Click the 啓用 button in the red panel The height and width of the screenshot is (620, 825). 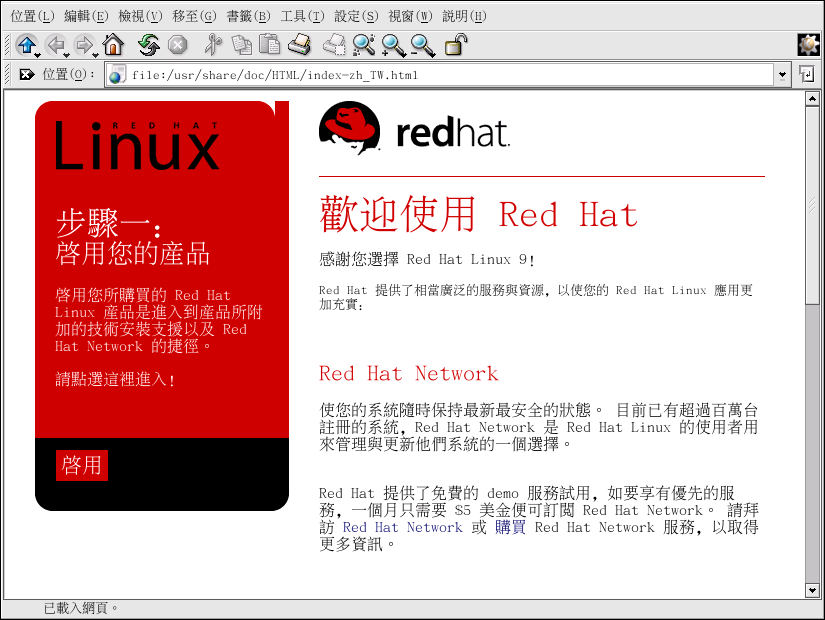(x=82, y=465)
